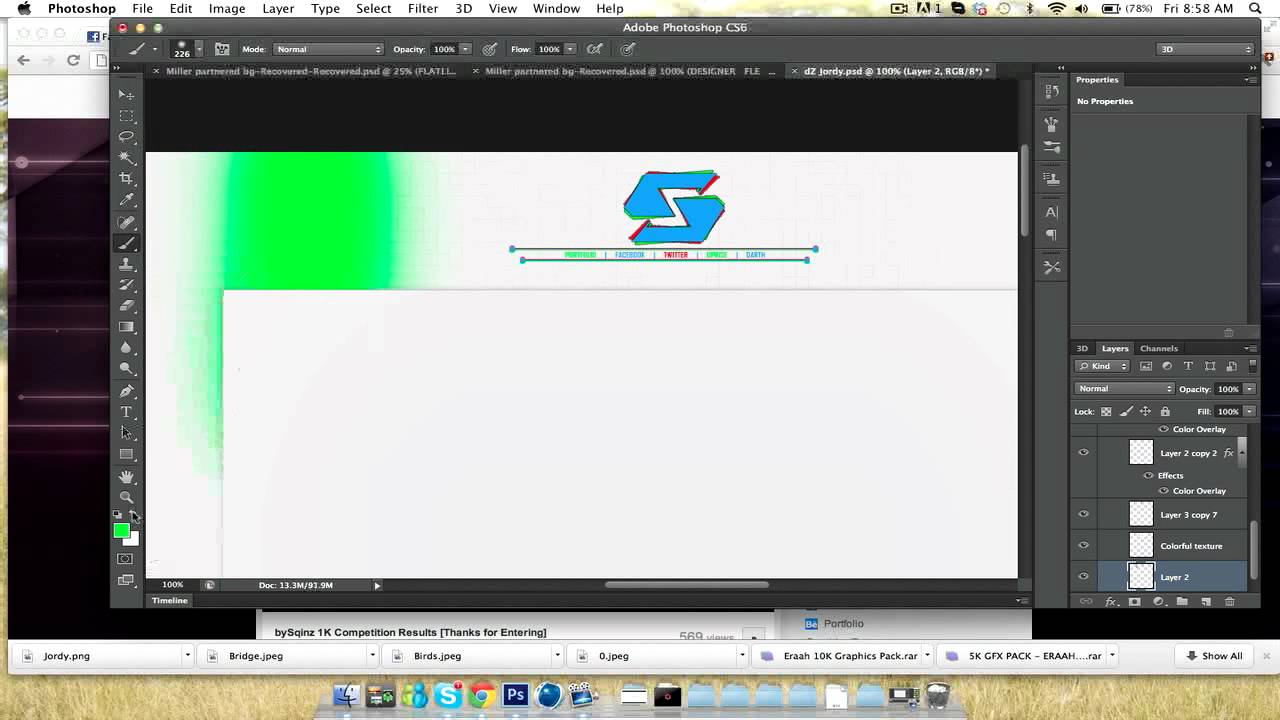Select the Quick Selection tool

(126, 158)
